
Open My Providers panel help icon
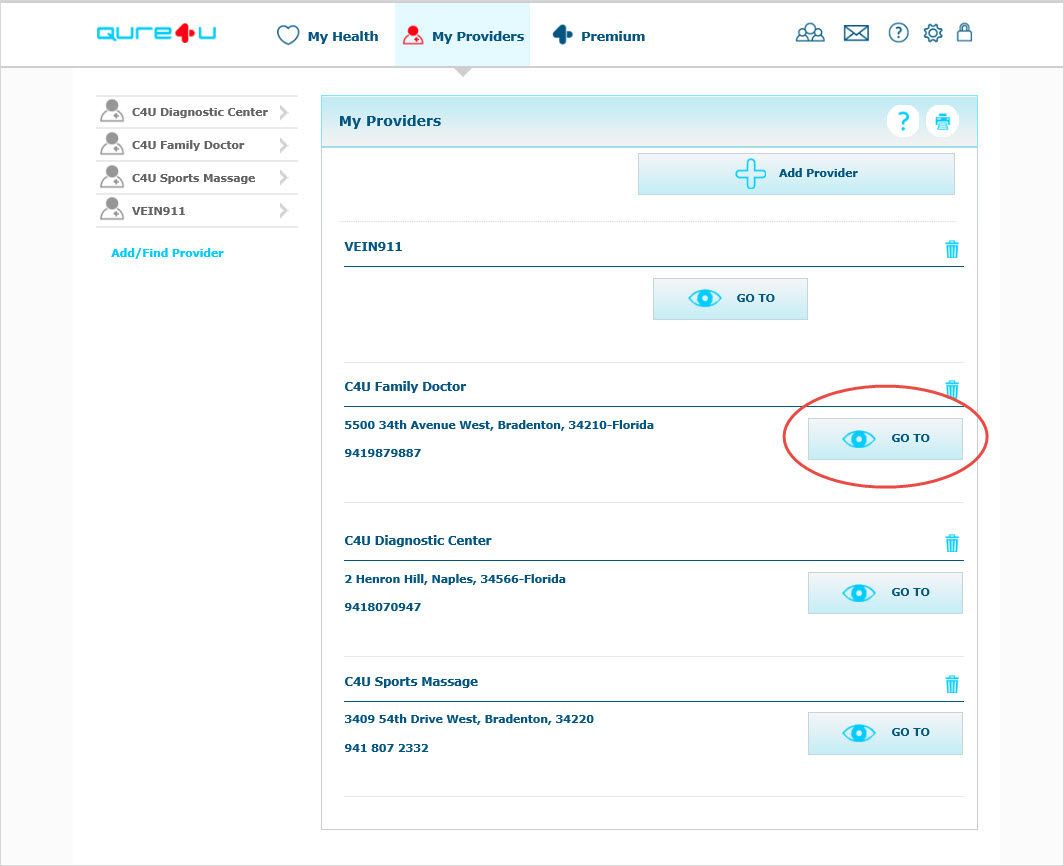[x=902, y=121]
